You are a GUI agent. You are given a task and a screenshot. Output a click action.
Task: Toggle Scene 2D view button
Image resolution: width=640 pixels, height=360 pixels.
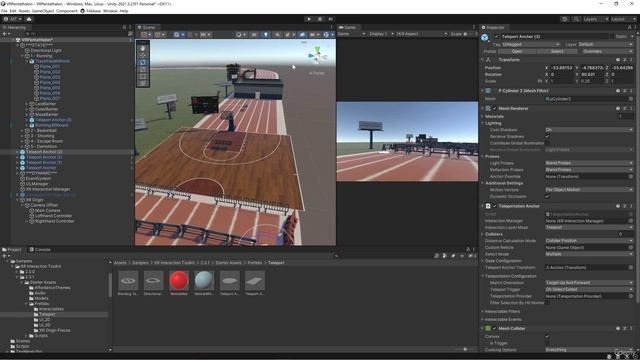pyautogui.click(x=254, y=35)
